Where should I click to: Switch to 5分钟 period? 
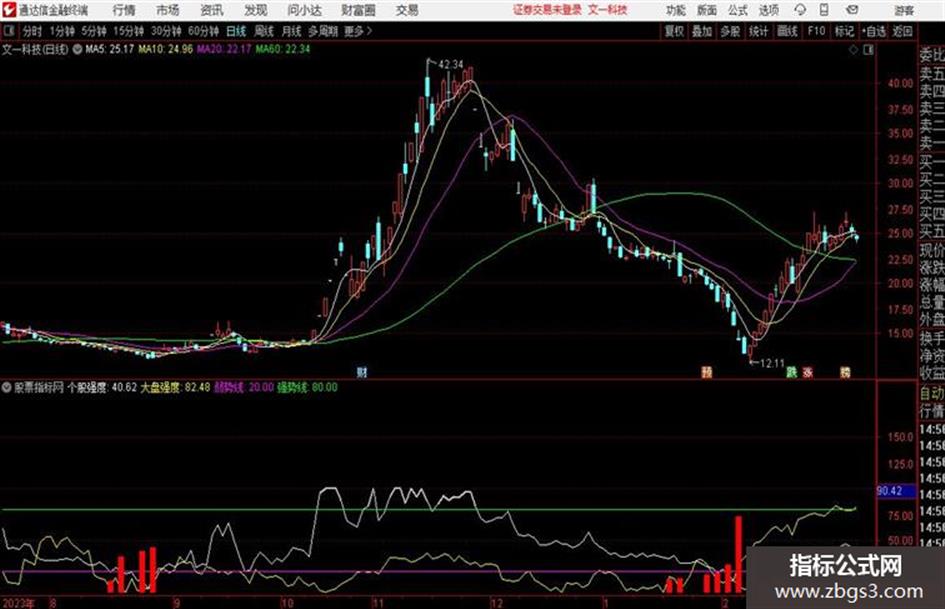pos(93,31)
